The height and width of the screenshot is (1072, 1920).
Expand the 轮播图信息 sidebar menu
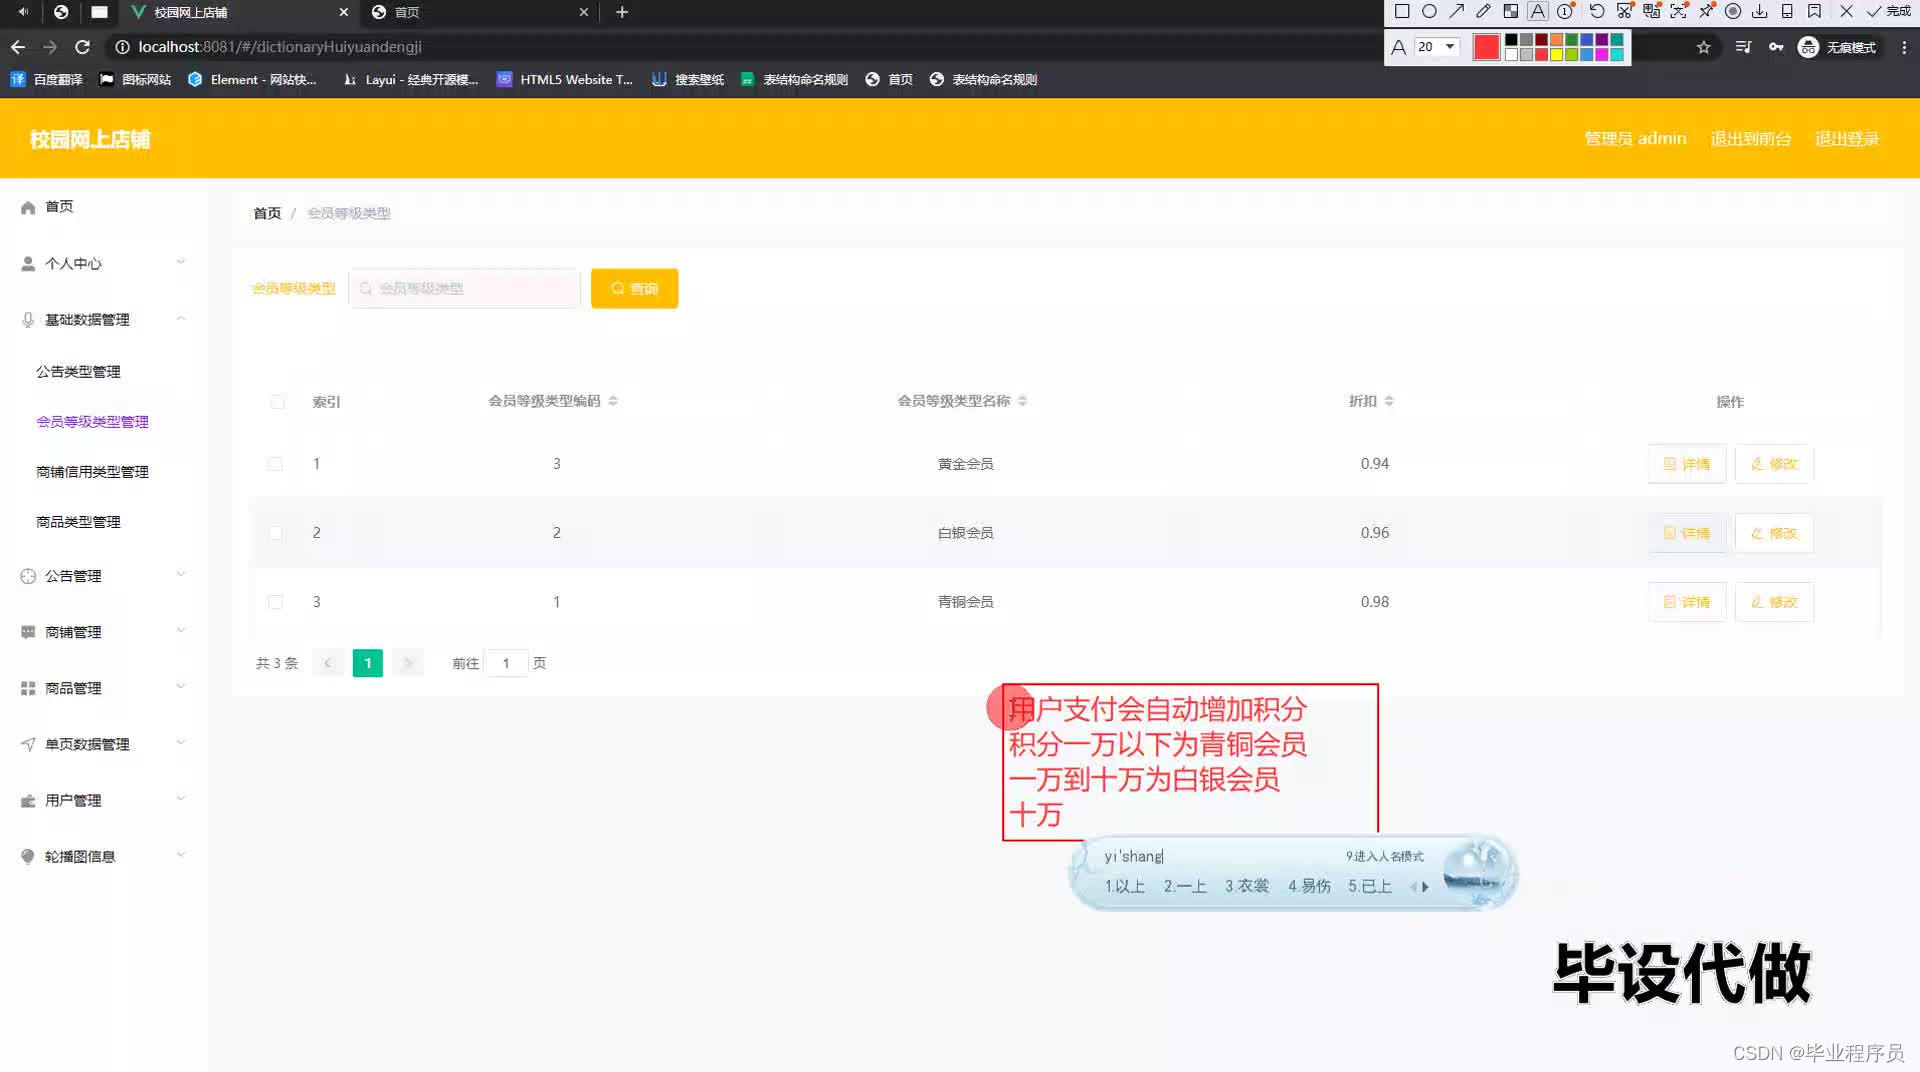(x=104, y=856)
